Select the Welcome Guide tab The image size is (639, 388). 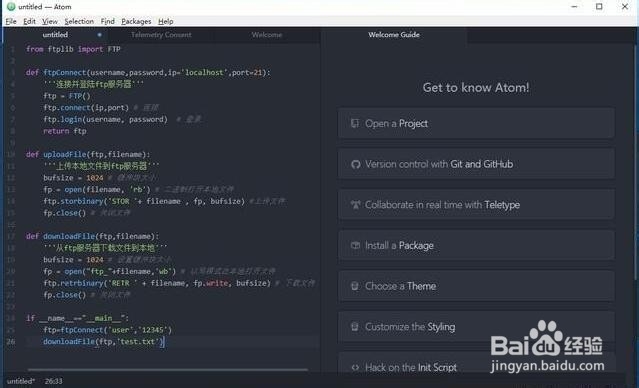click(x=394, y=35)
